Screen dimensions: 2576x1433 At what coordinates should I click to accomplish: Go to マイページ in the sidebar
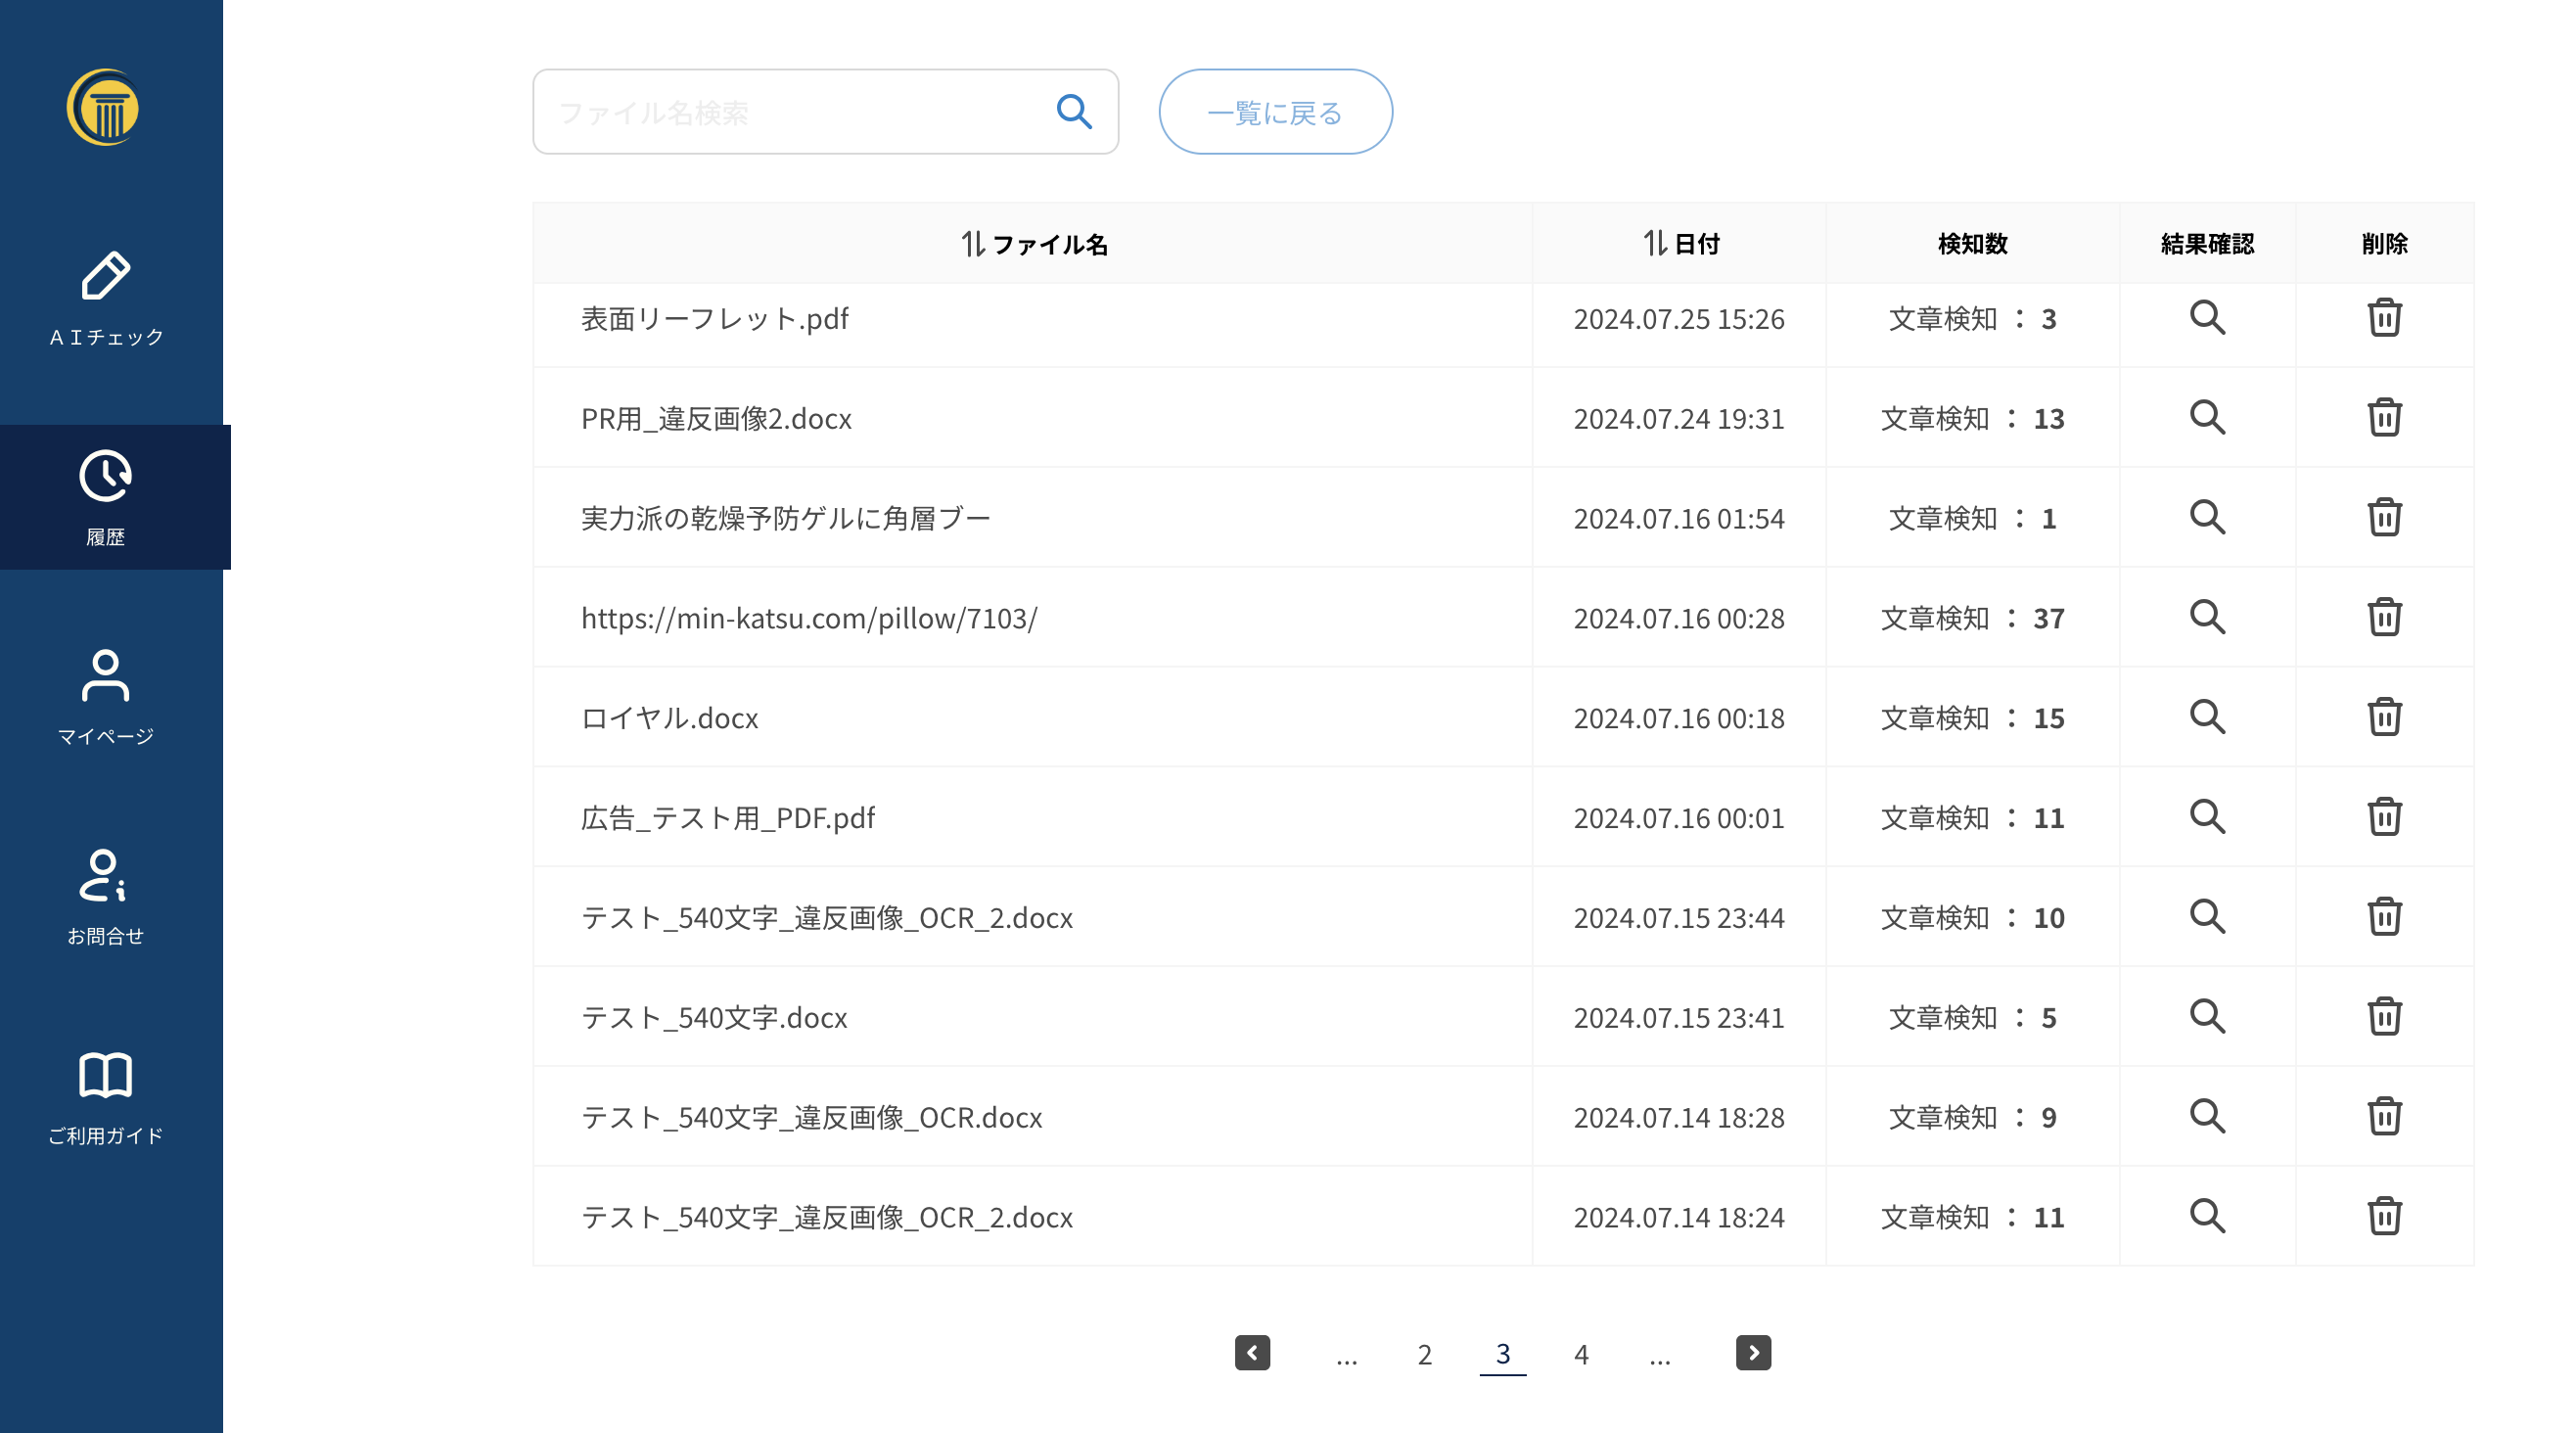[106, 697]
